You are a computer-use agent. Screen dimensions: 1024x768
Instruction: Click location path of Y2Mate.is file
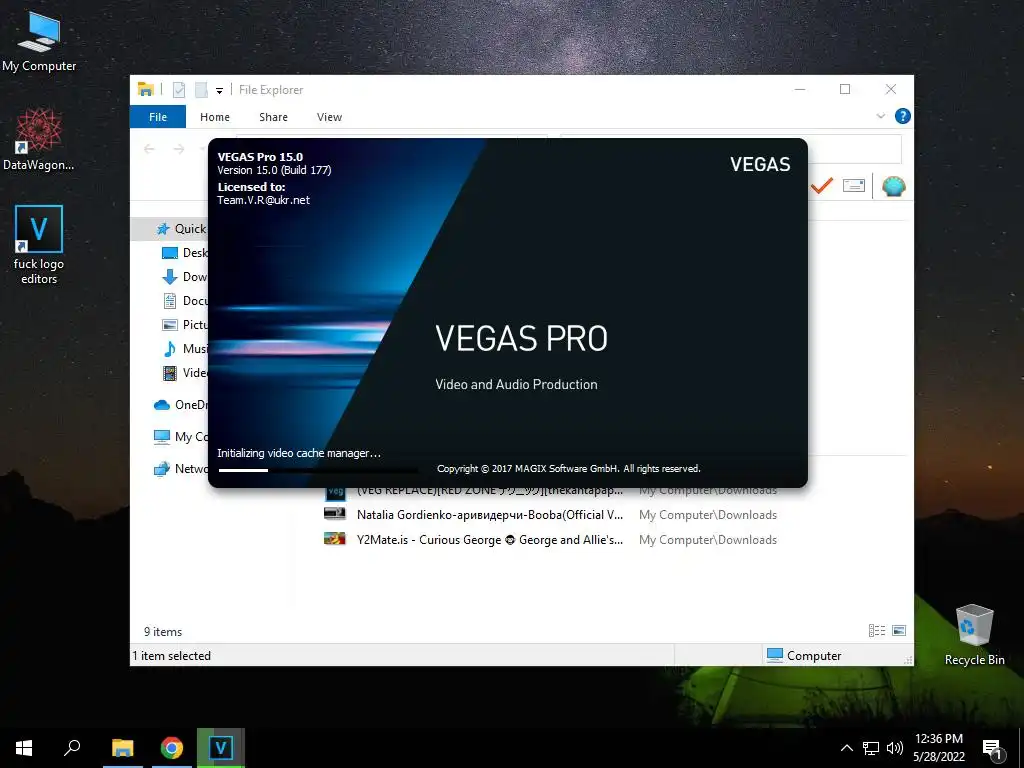click(708, 540)
